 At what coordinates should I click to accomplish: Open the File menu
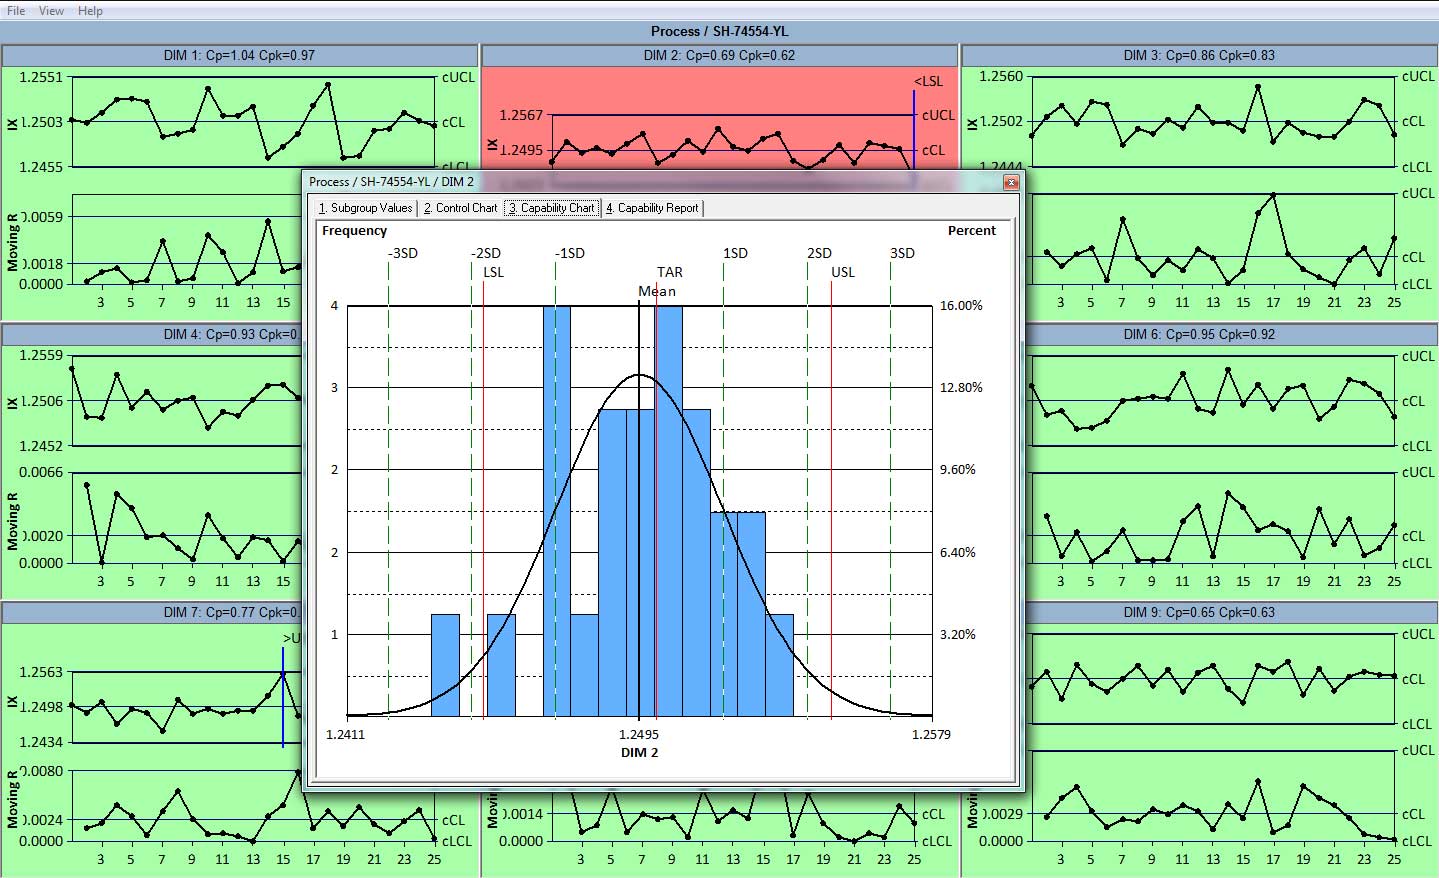pyautogui.click(x=16, y=10)
